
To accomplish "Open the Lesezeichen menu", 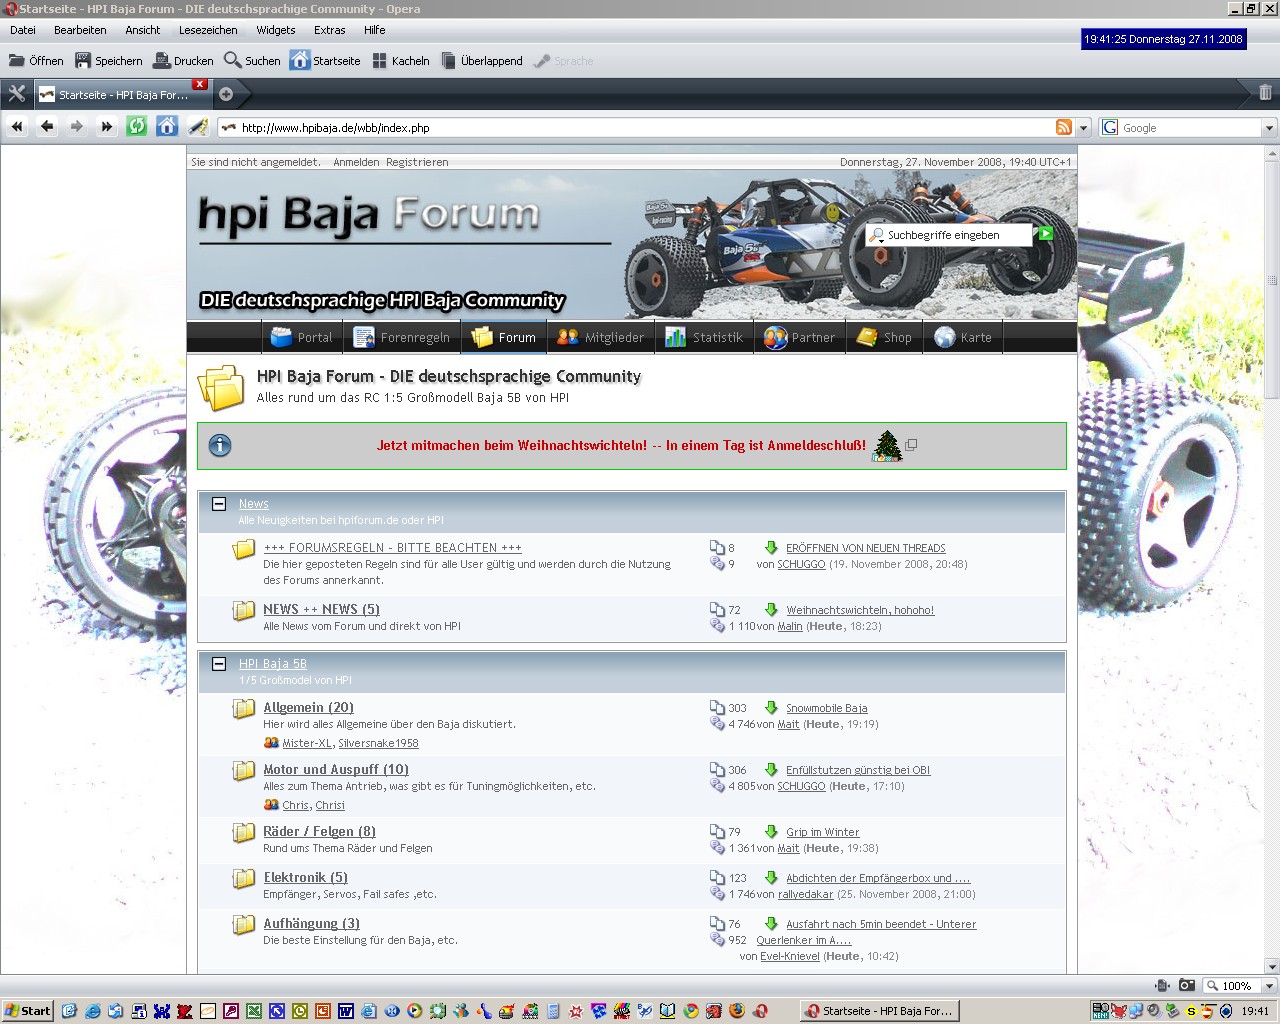I will 208,30.
